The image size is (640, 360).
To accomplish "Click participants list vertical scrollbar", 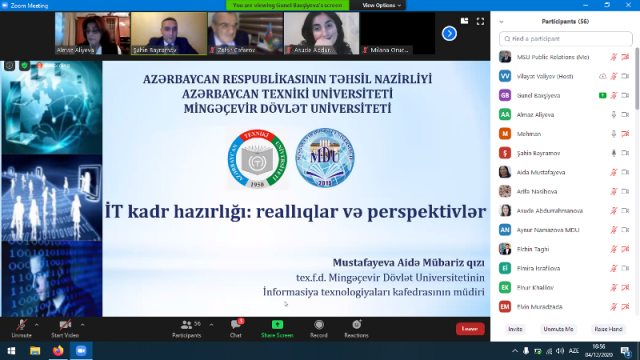I will (637, 78).
